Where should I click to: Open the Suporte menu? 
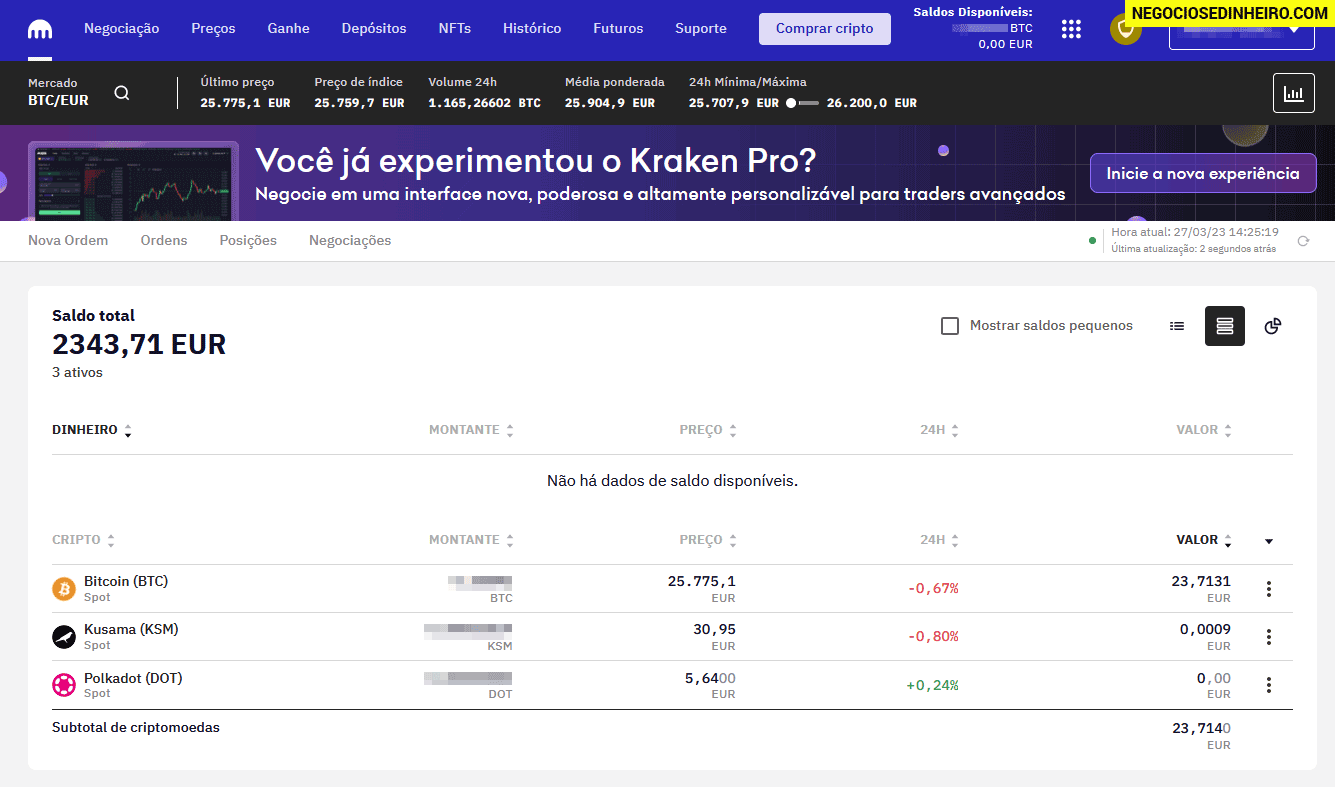click(x=701, y=29)
